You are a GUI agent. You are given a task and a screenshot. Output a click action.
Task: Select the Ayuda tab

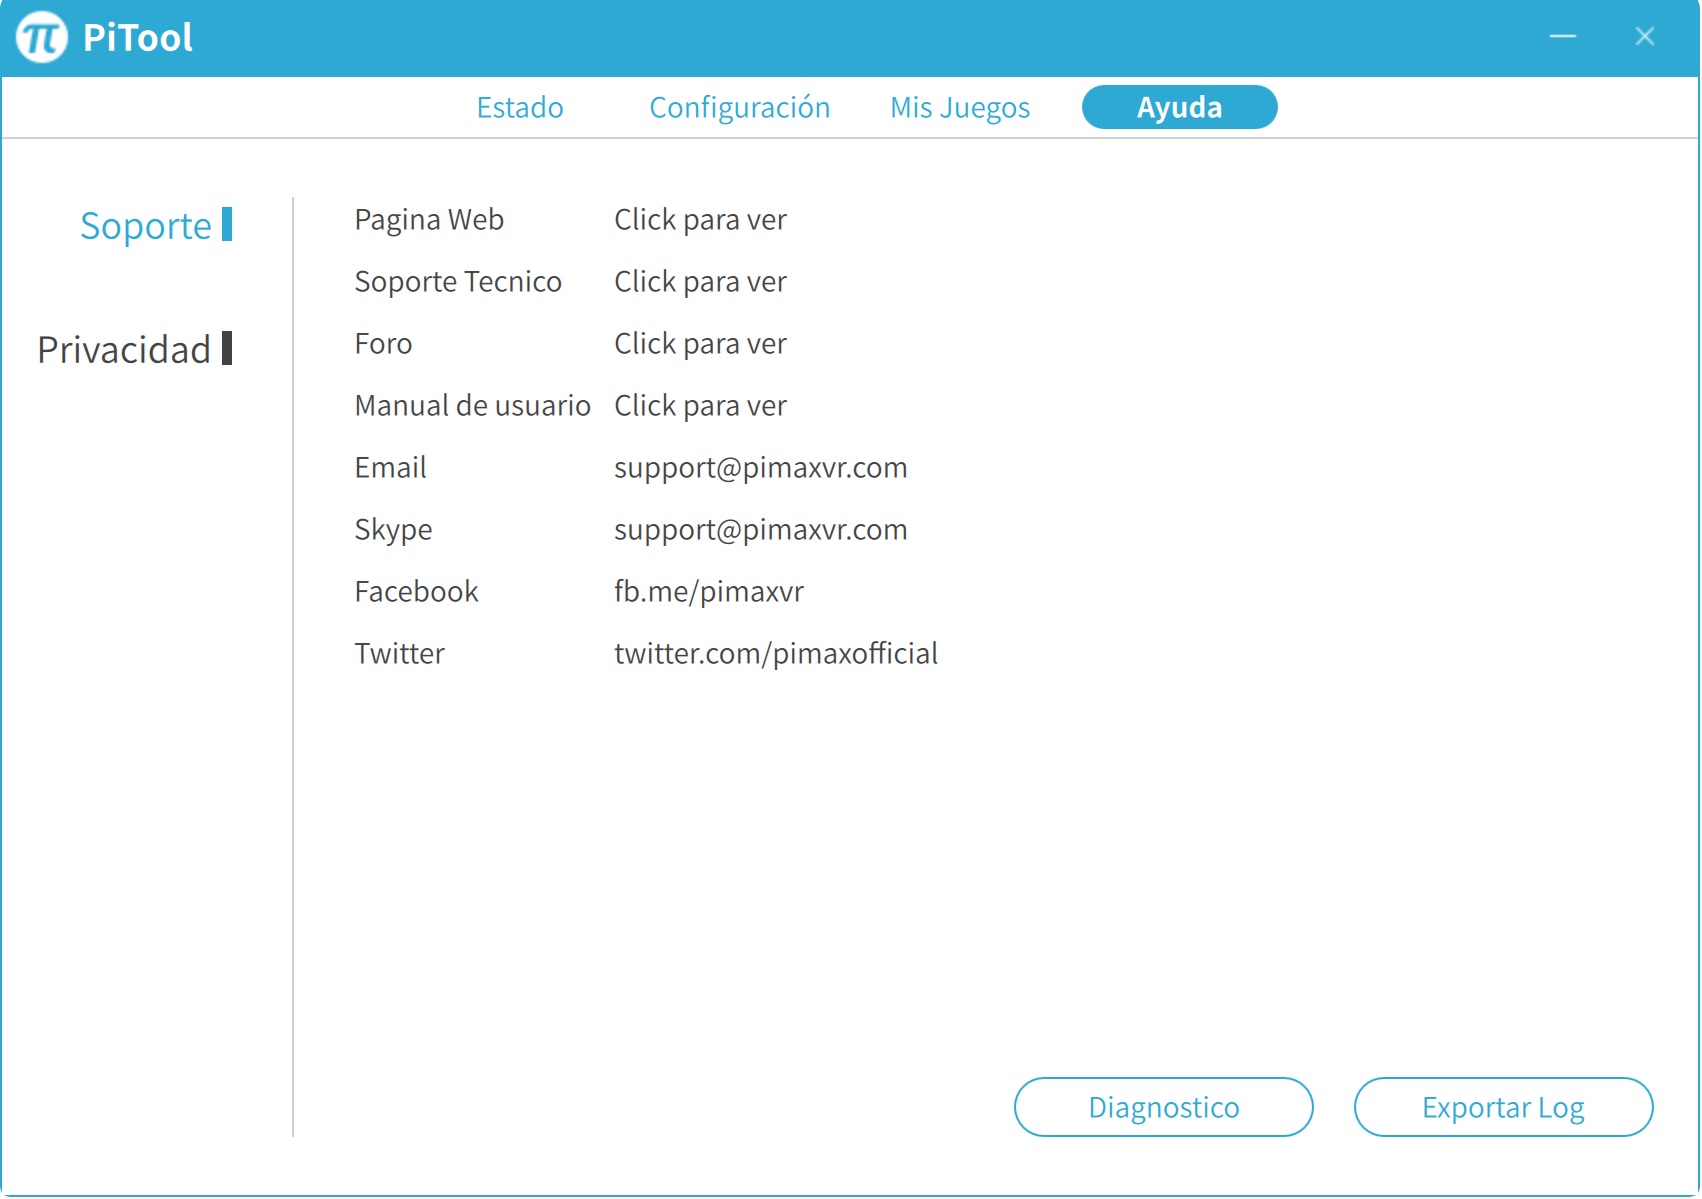click(x=1180, y=107)
